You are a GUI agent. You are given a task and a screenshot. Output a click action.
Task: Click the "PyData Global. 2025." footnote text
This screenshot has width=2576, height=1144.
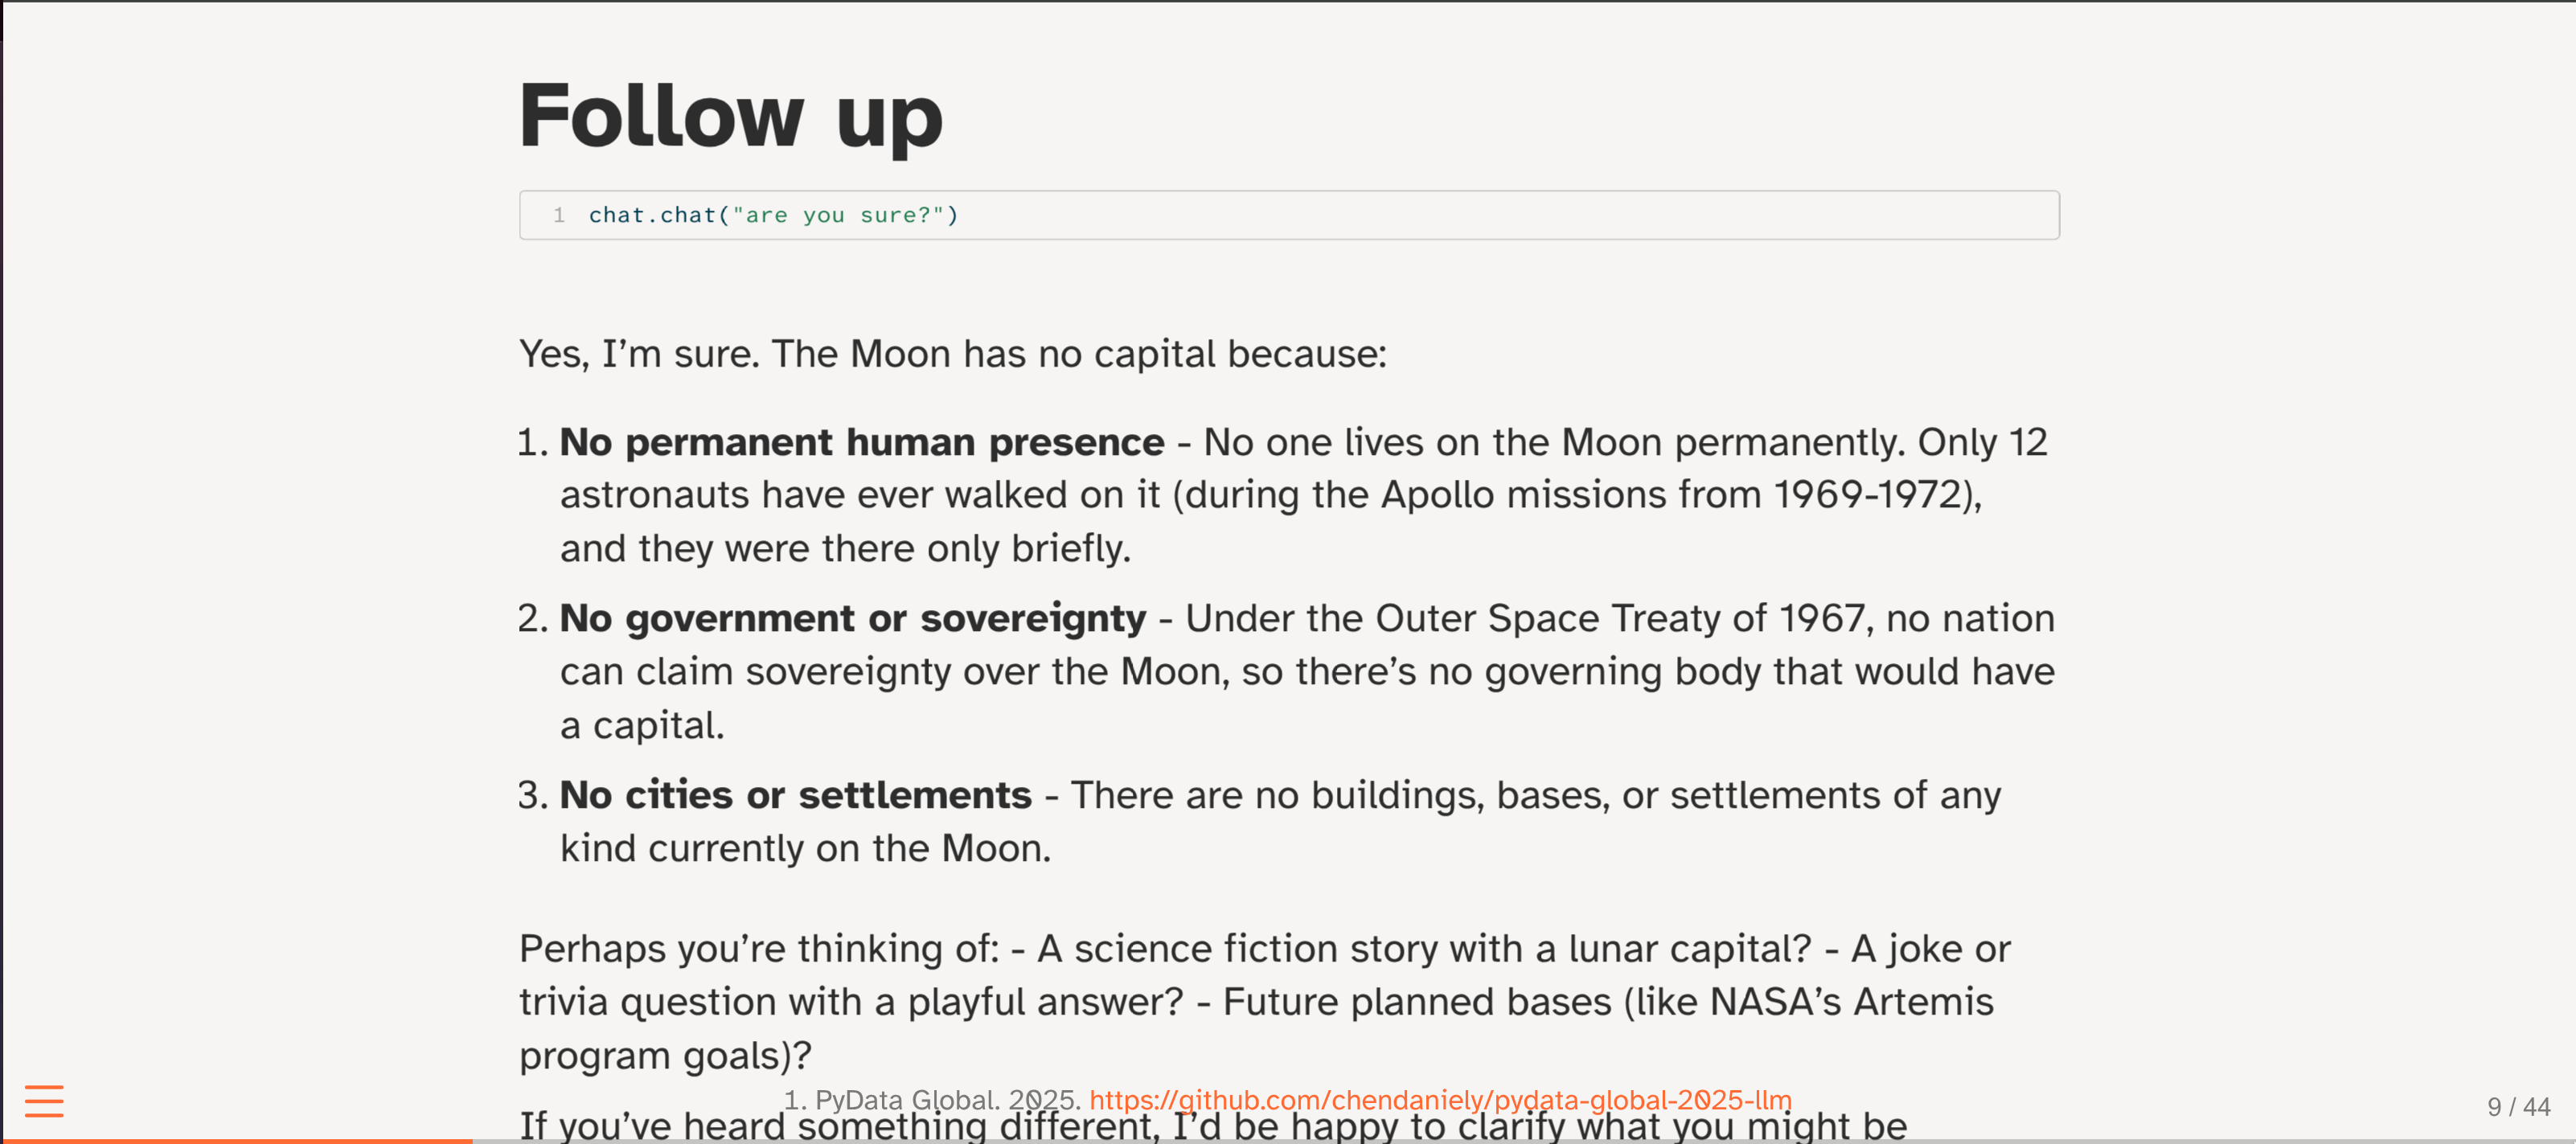pos(931,1100)
